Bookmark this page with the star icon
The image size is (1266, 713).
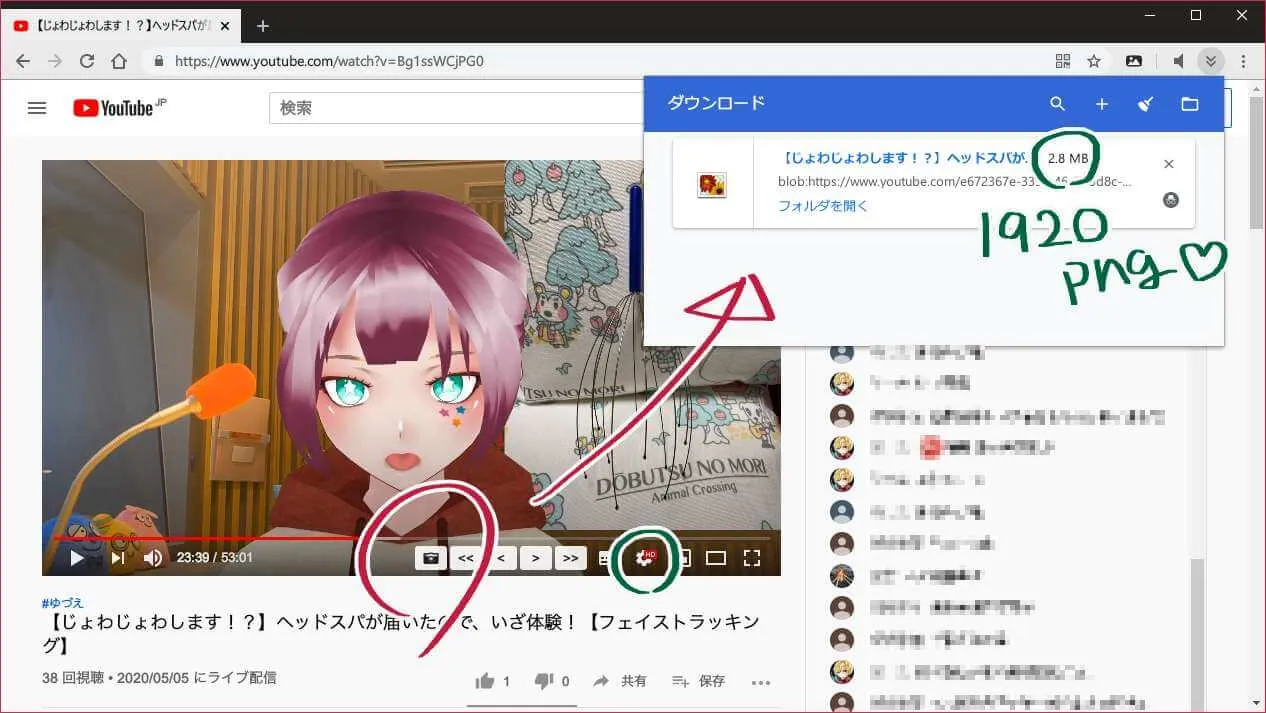(x=1094, y=61)
